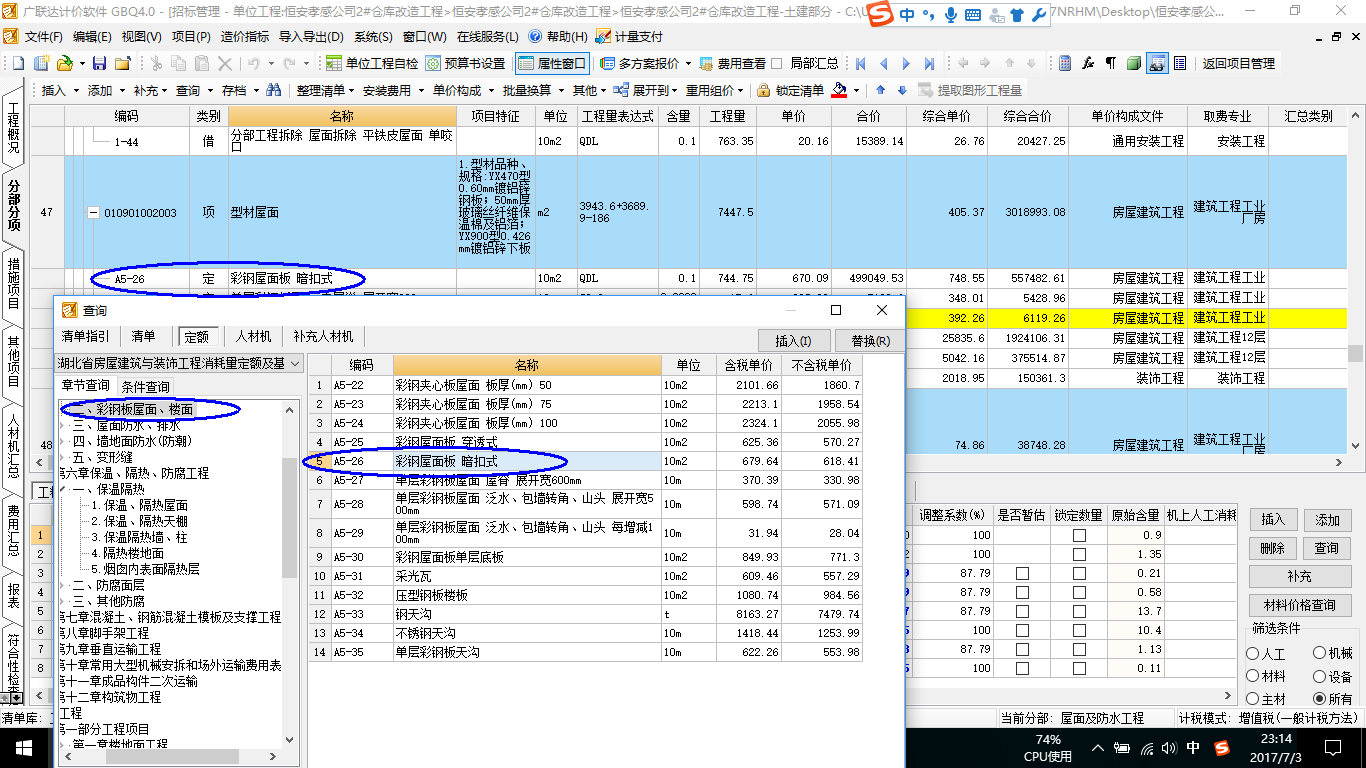Screen dimensions: 1366x768
Task: Select the 设备 filter radio button
Action: point(1319,677)
